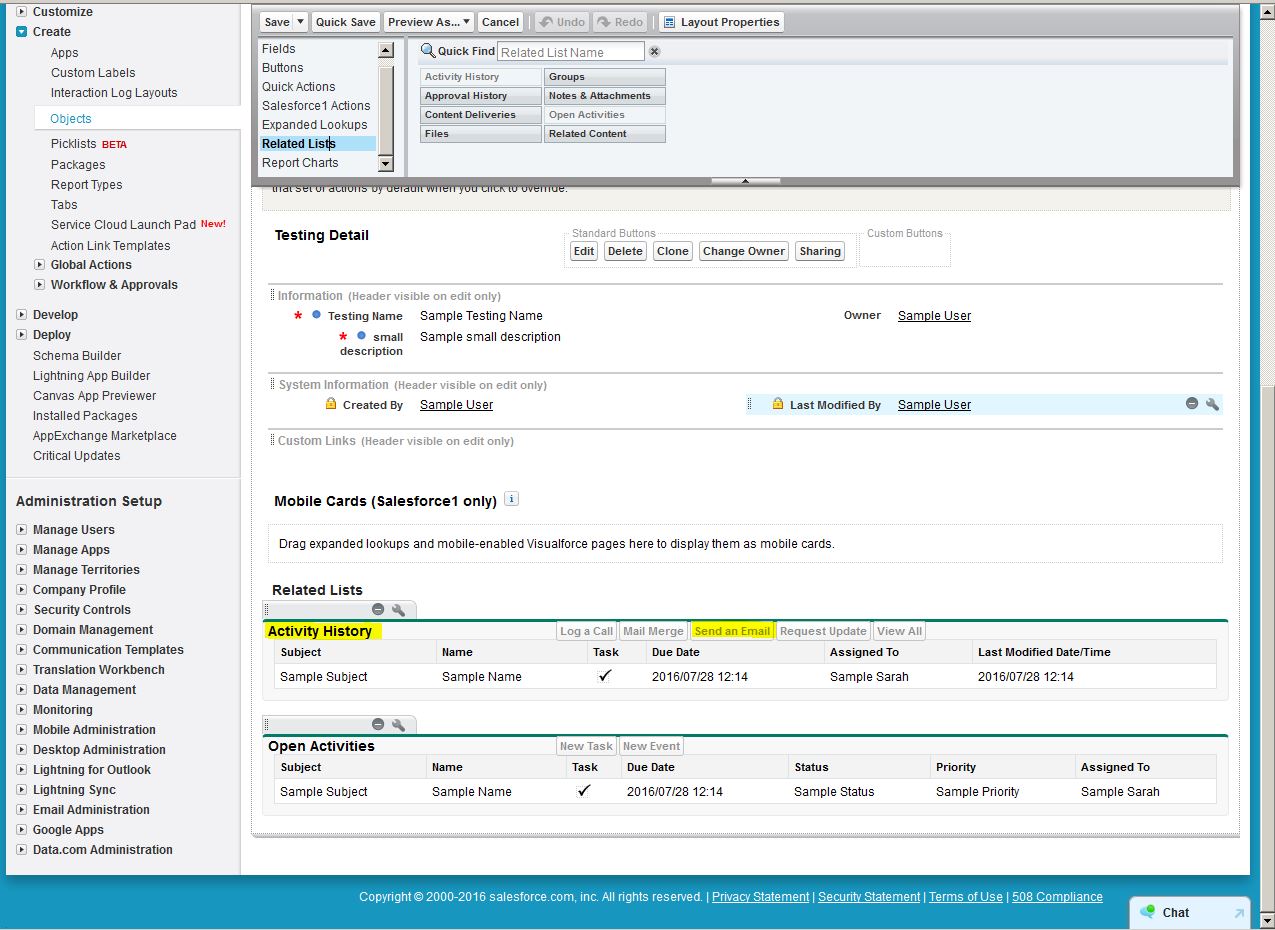Click the wrench icon on Last Modified By
1275x930 pixels.
pos(1212,404)
